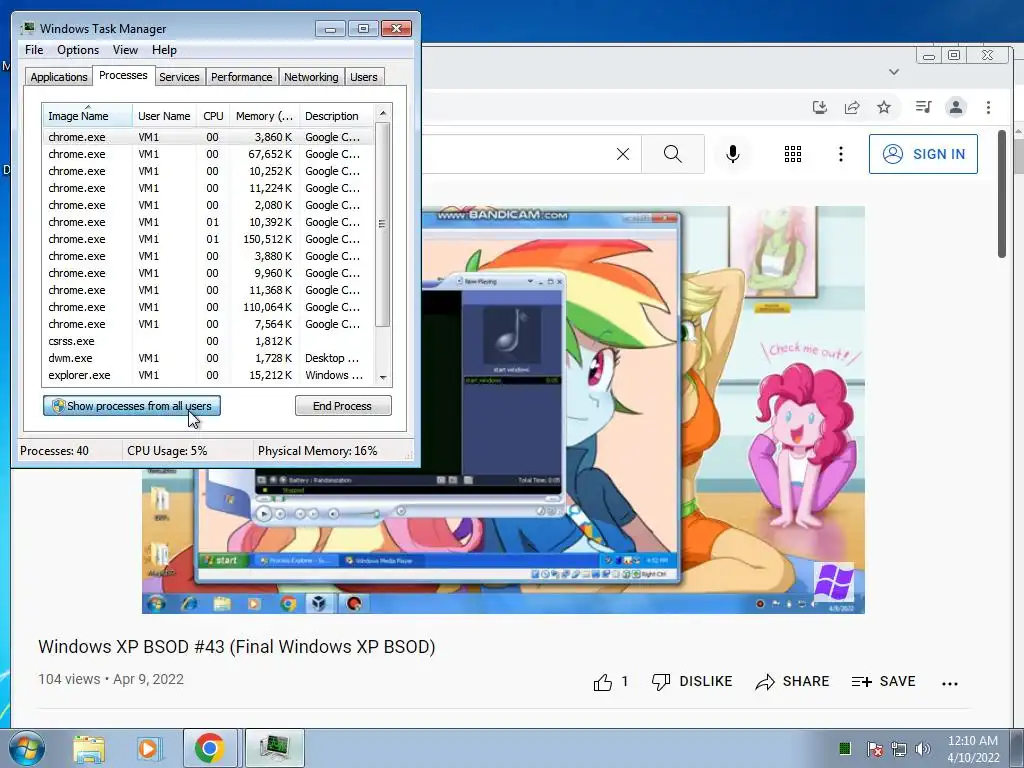Click the network tray icon
This screenshot has height=768, width=1024.
899,748
